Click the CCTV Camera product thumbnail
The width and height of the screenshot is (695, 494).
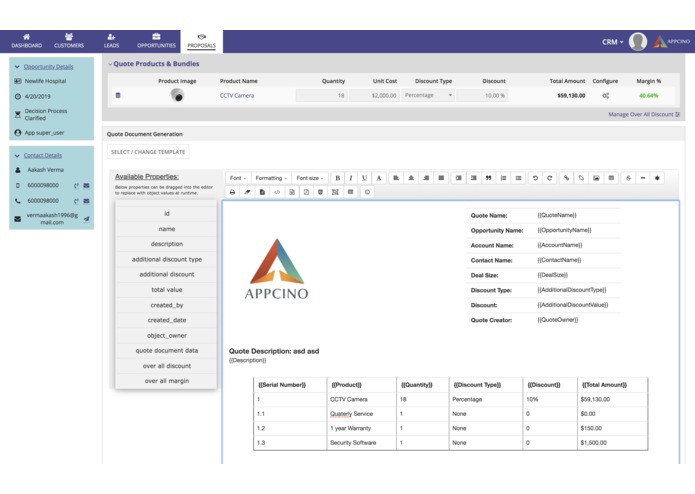(x=177, y=95)
